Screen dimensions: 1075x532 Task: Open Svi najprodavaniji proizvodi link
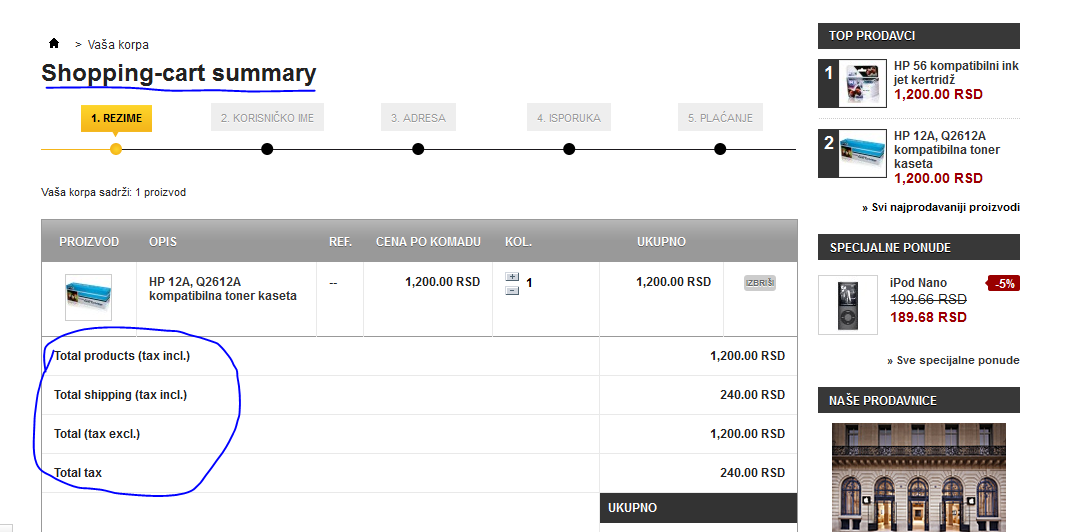[x=941, y=207]
